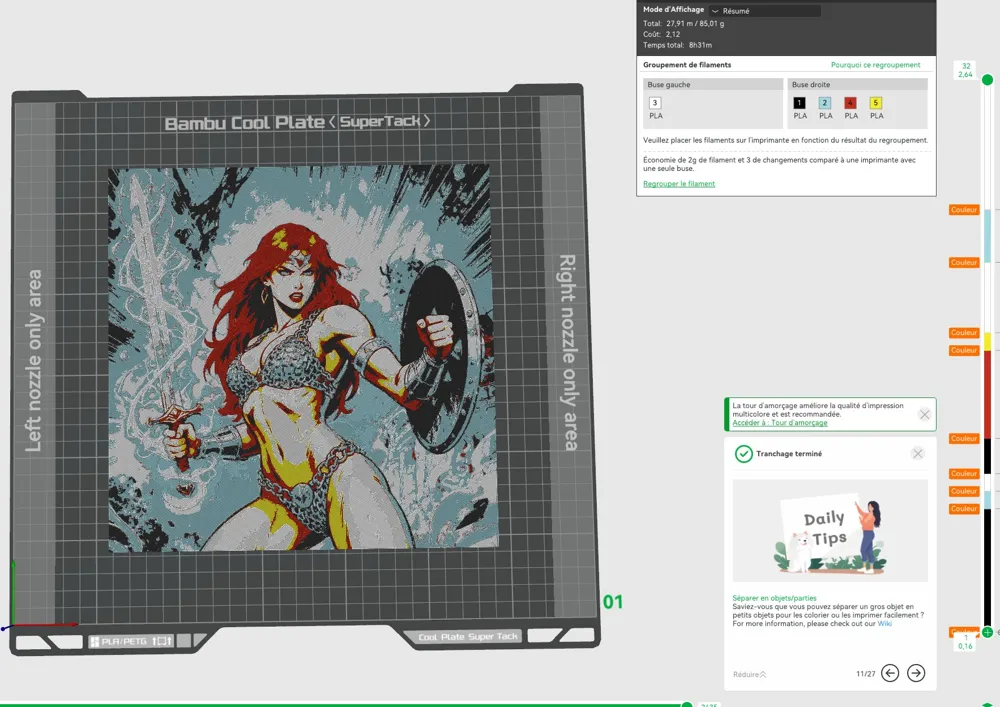This screenshot has width=1000, height=707.
Task: Click the 32 / 2,64 layer height label
Action: (966, 70)
